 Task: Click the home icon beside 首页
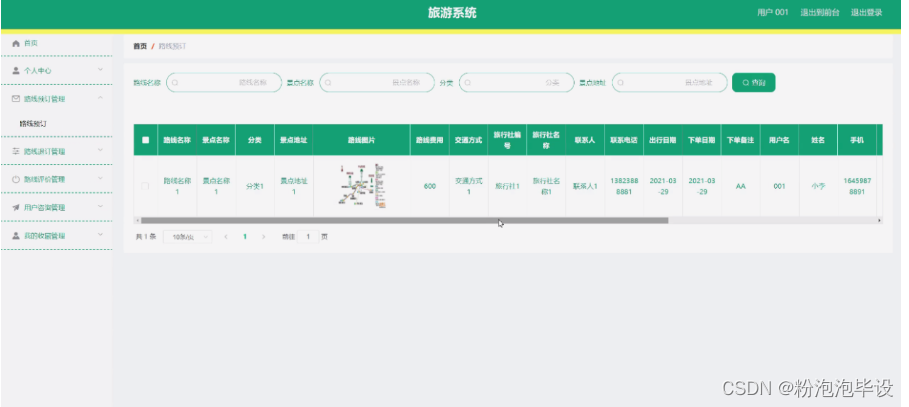tap(16, 44)
